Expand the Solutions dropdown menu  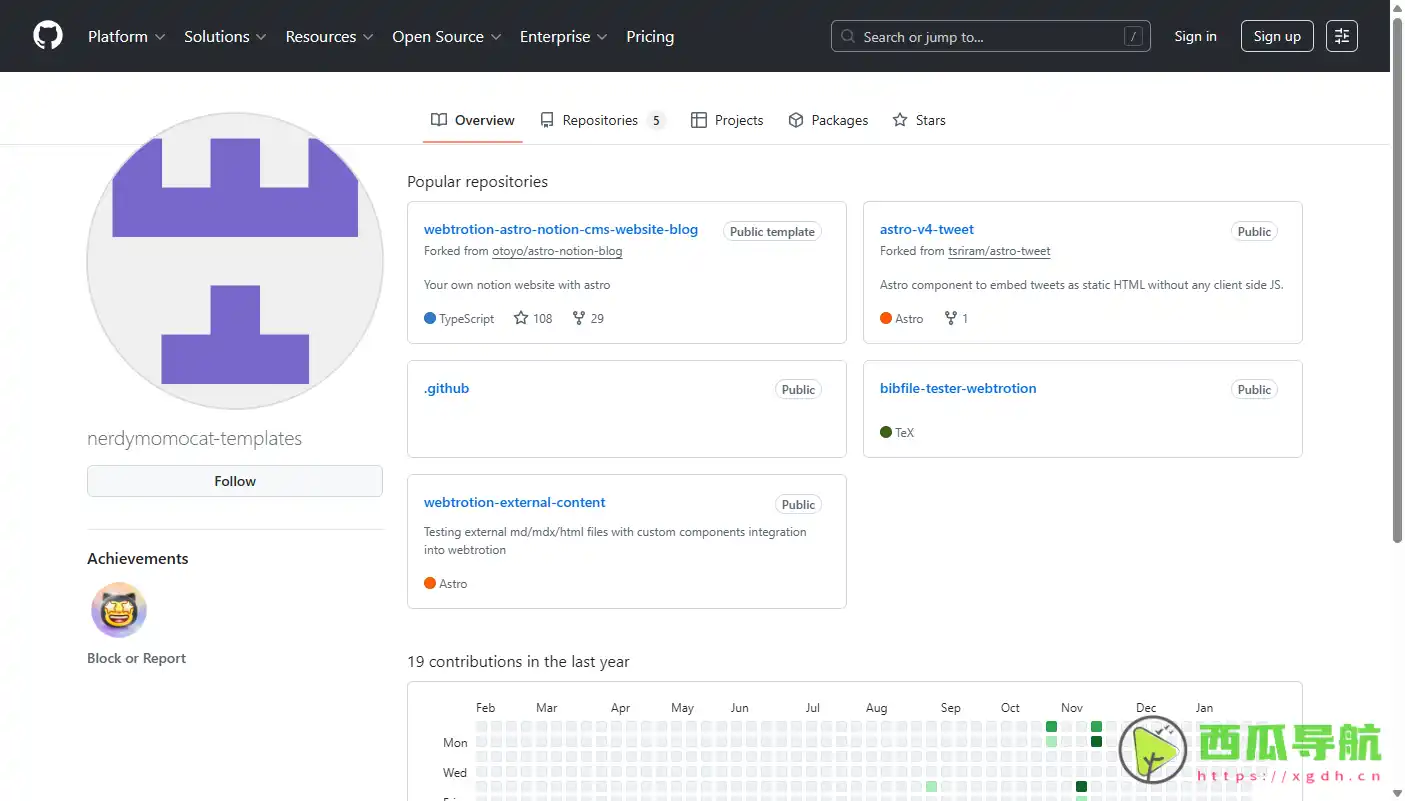[x=224, y=36]
